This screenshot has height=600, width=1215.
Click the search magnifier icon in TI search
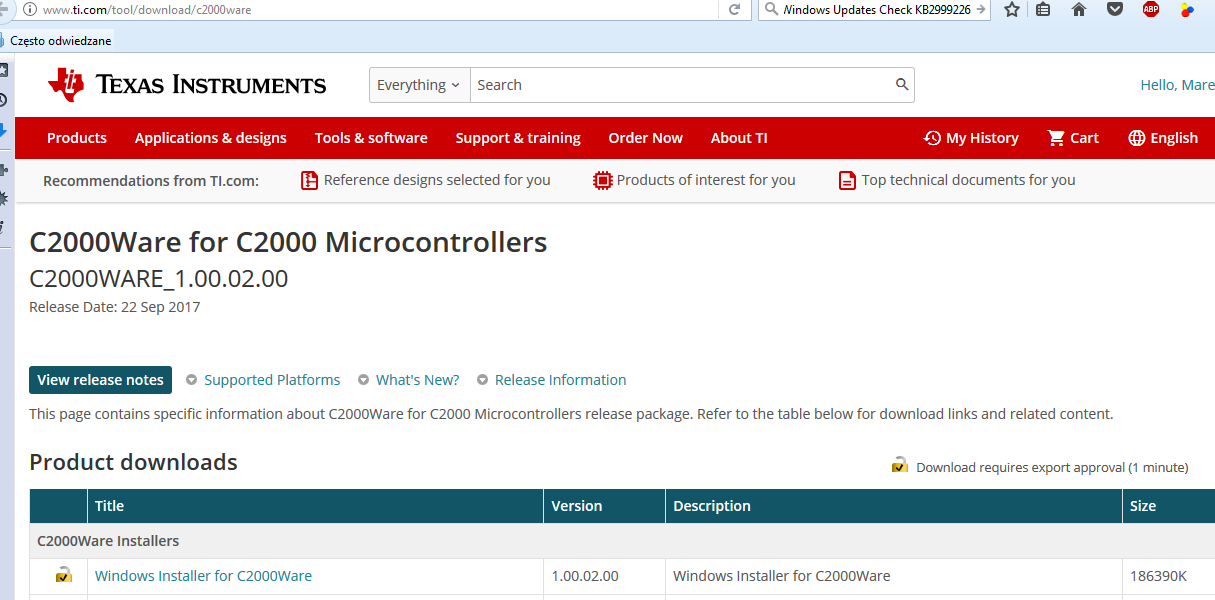pos(902,85)
